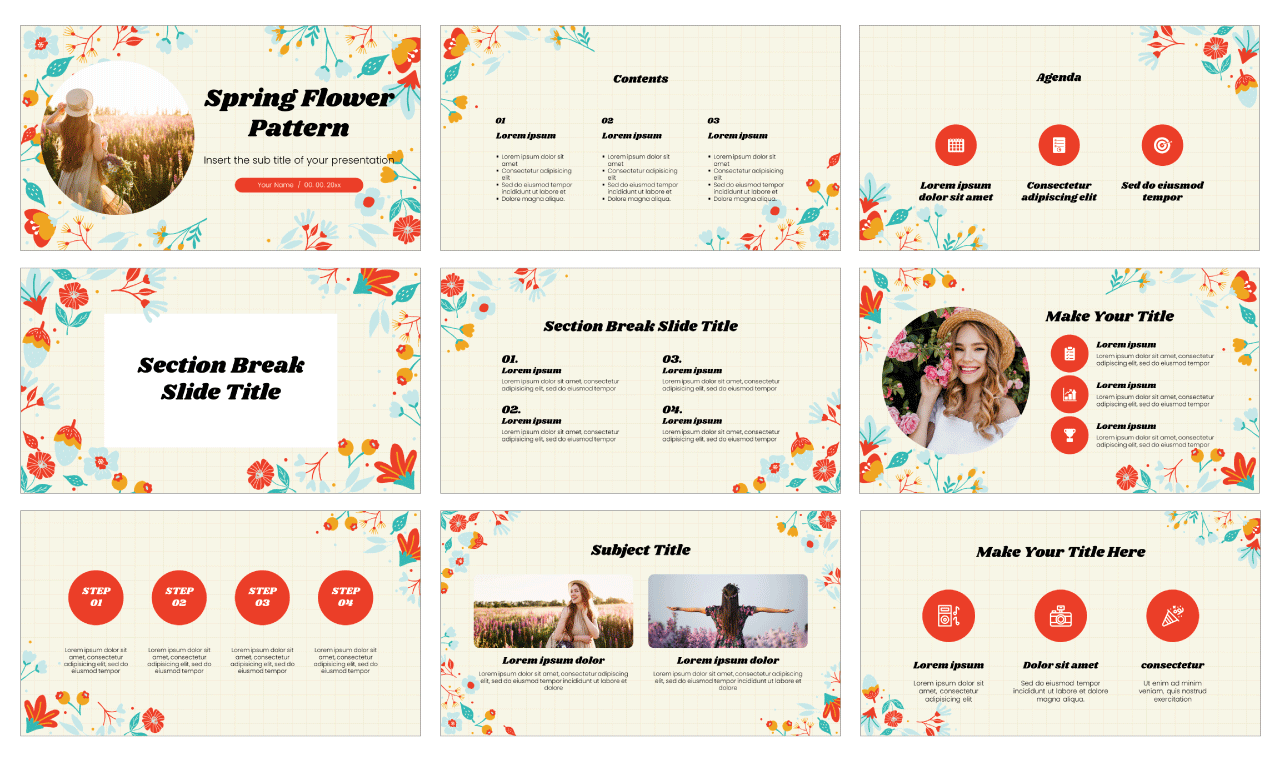
Task: Select the STEP 01 red circle
Action: tap(96, 597)
